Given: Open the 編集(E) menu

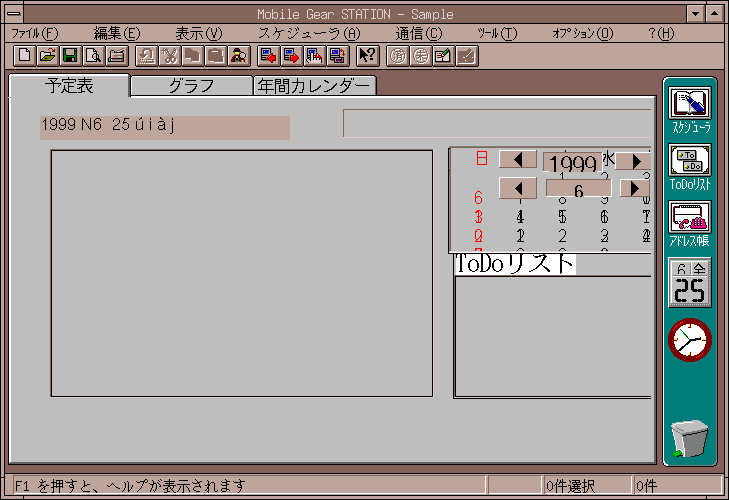Looking at the screenshot, I should pyautogui.click(x=117, y=33).
